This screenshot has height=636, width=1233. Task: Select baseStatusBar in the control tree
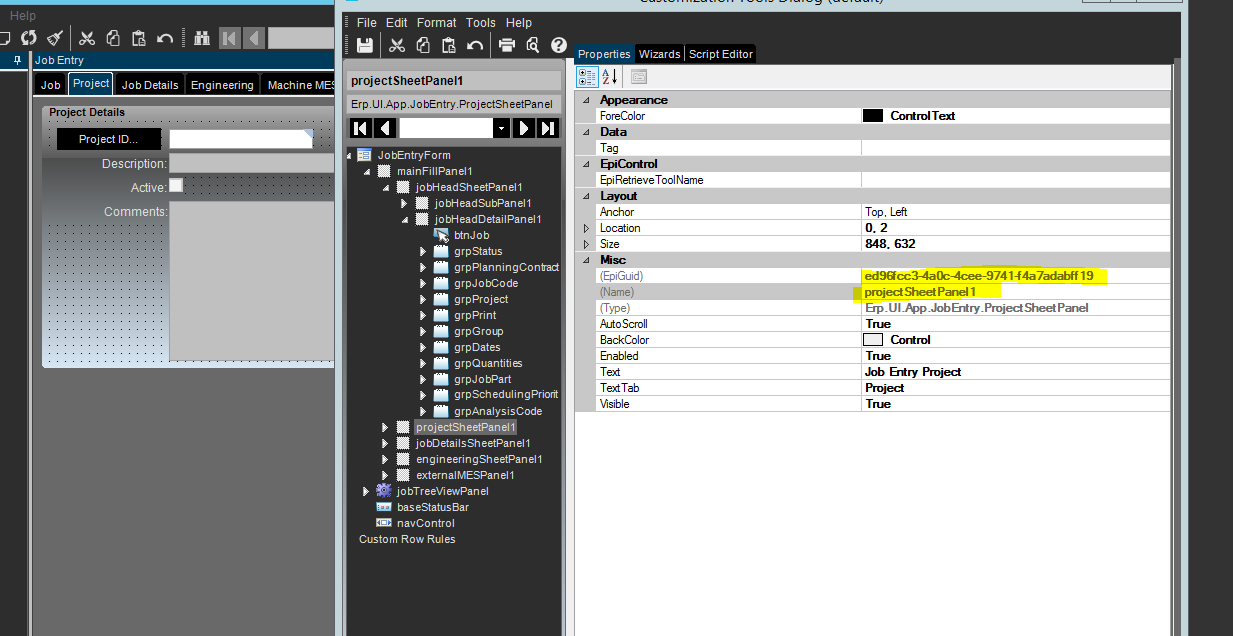(x=433, y=507)
